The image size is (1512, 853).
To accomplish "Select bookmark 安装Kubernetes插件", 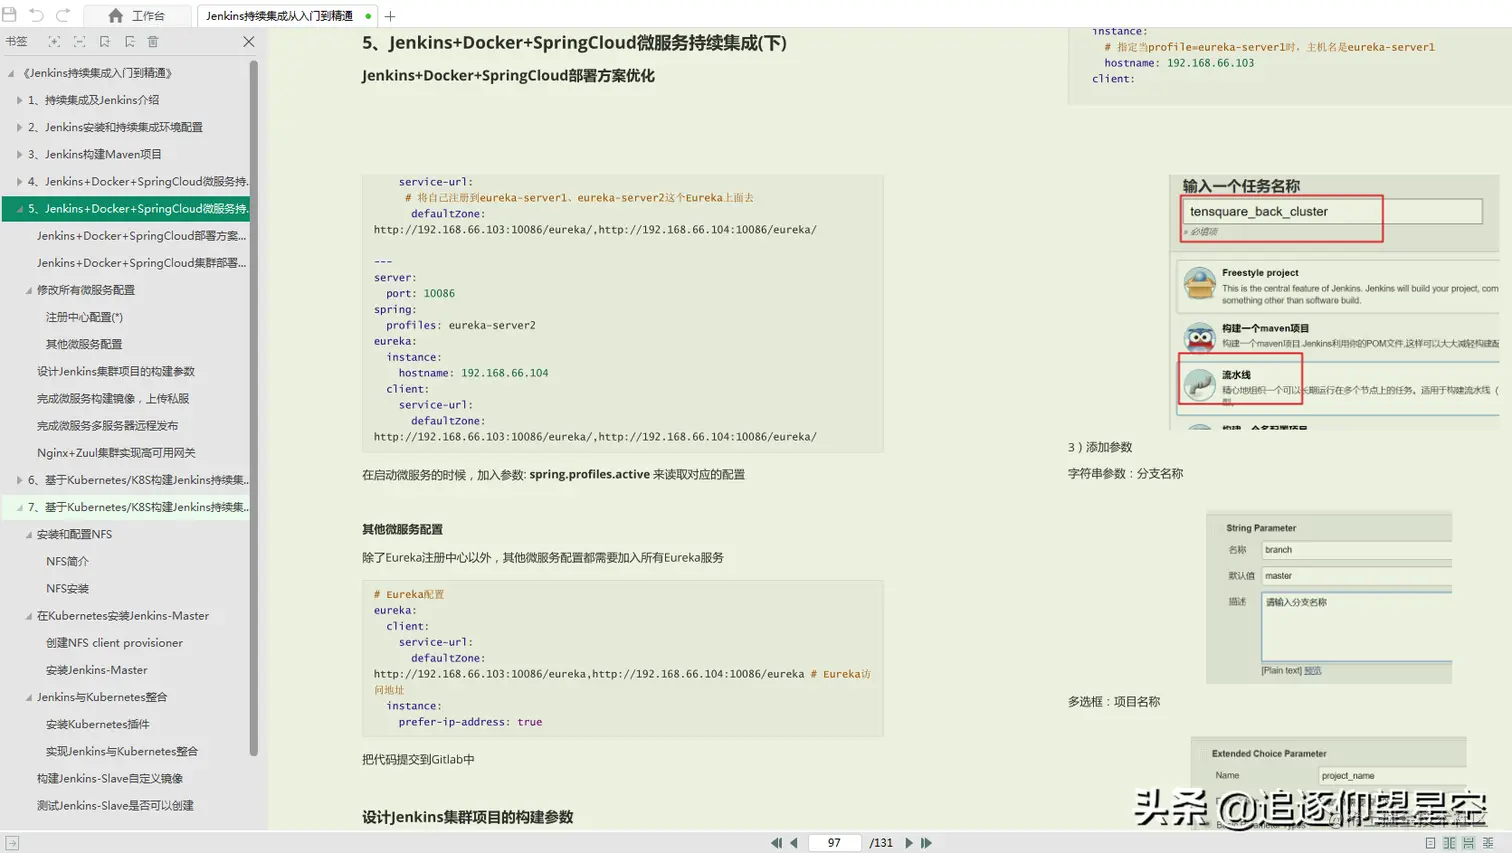I will [97, 724].
